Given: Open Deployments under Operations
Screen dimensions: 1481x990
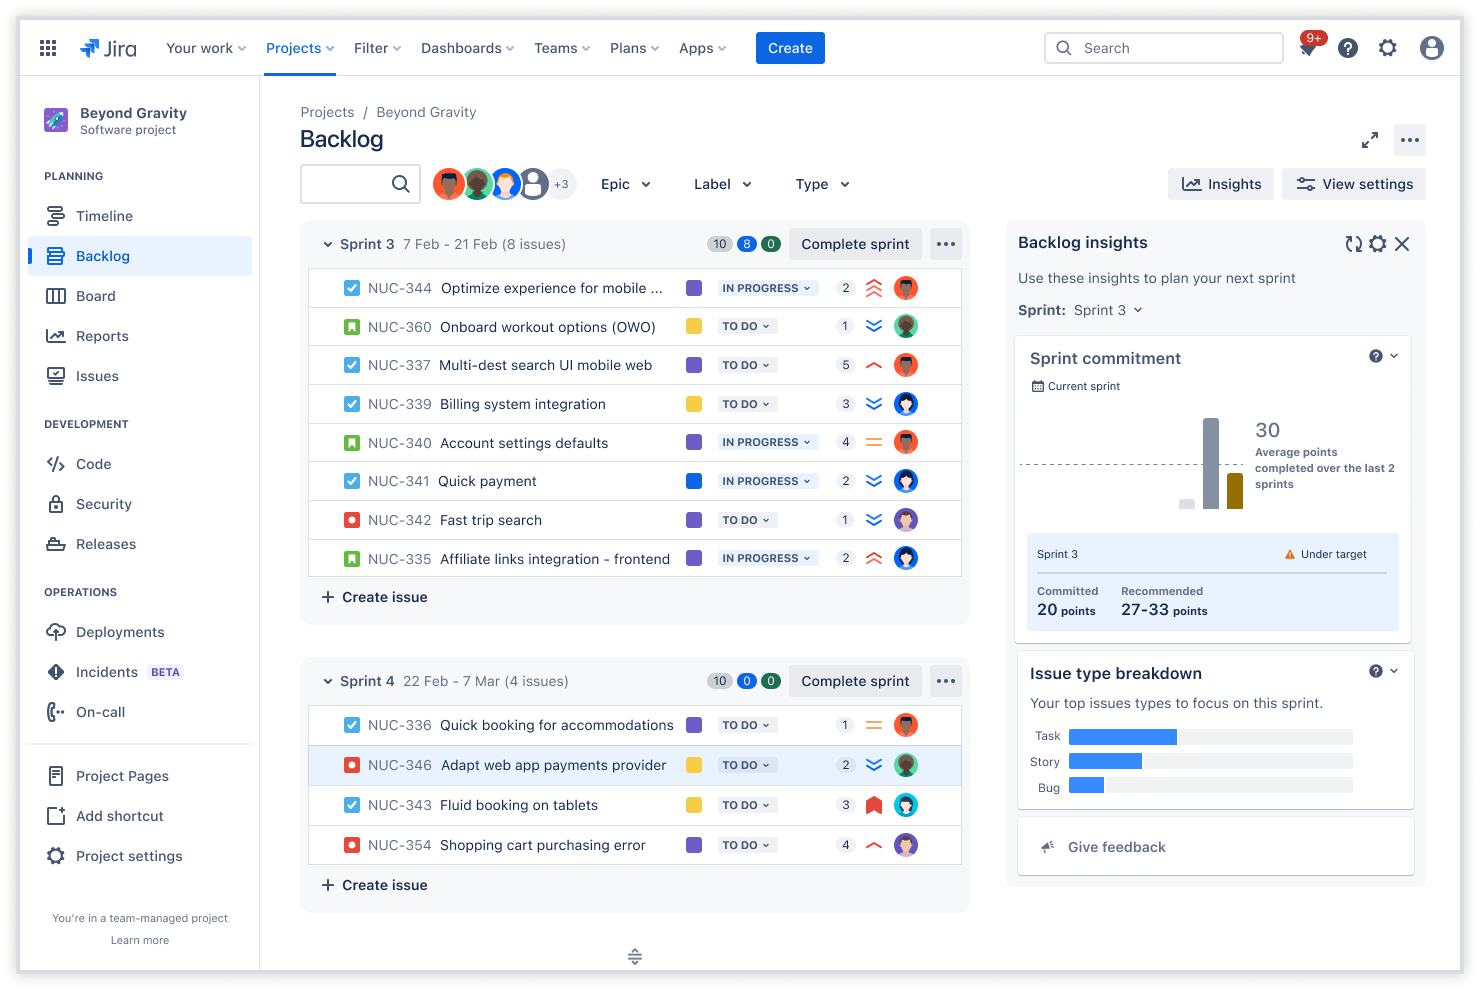Looking at the screenshot, I should [x=122, y=632].
